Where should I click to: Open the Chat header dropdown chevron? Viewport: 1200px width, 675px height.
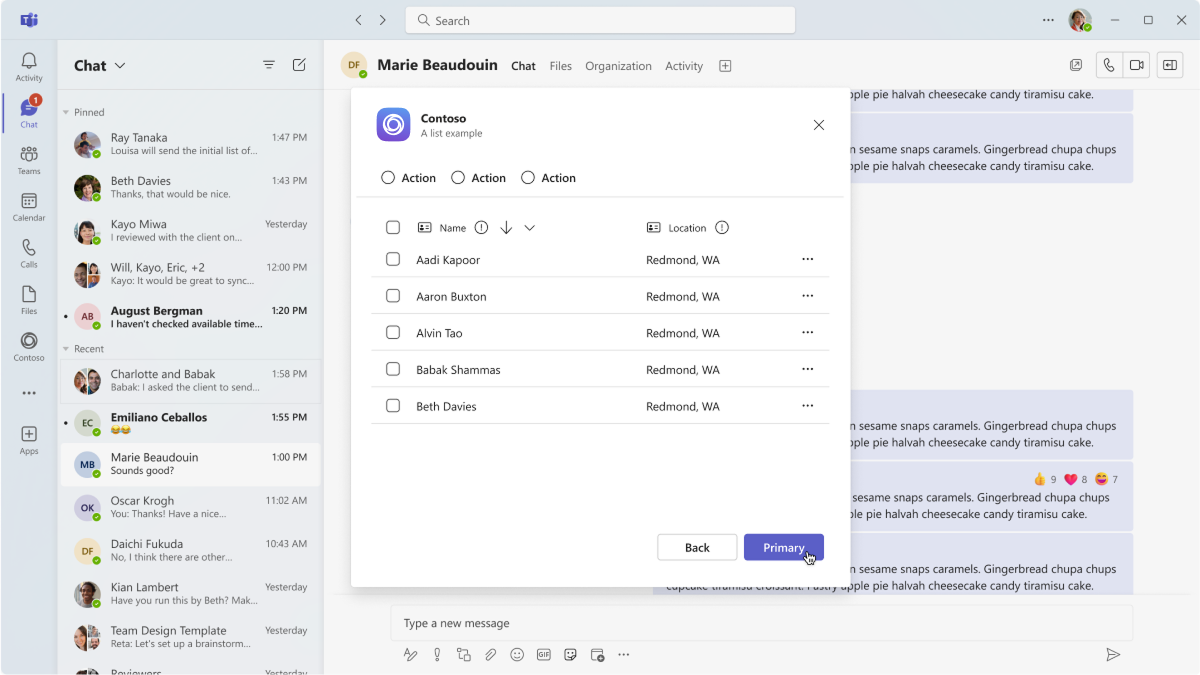tap(120, 66)
